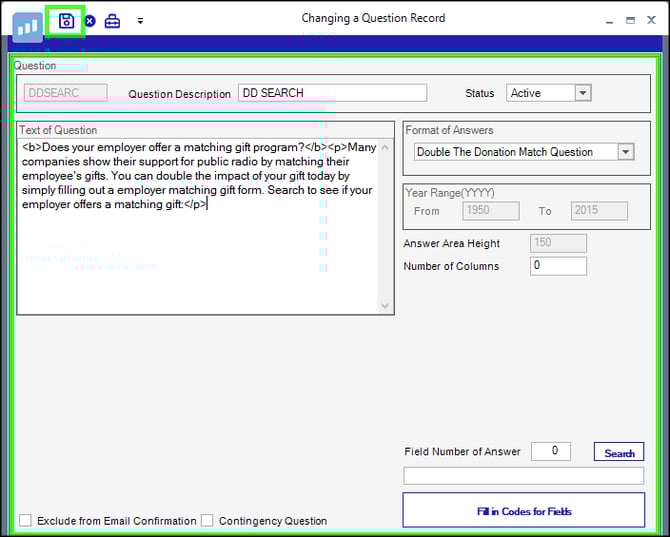Click the bar chart application logo

pos(27,27)
